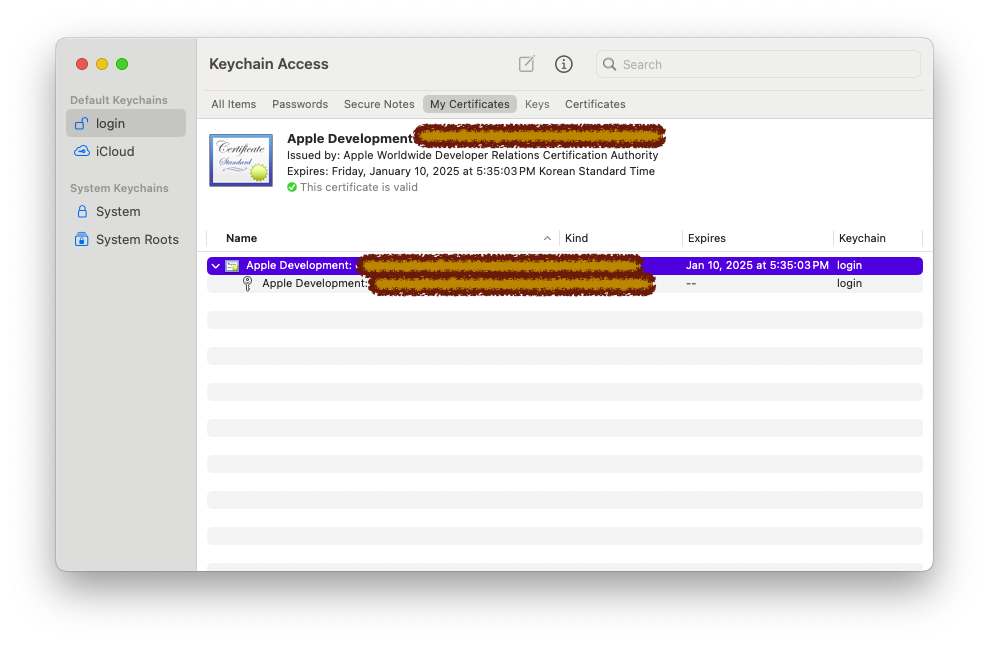Maximize the window with green button
Image resolution: width=989 pixels, height=645 pixels.
click(122, 64)
